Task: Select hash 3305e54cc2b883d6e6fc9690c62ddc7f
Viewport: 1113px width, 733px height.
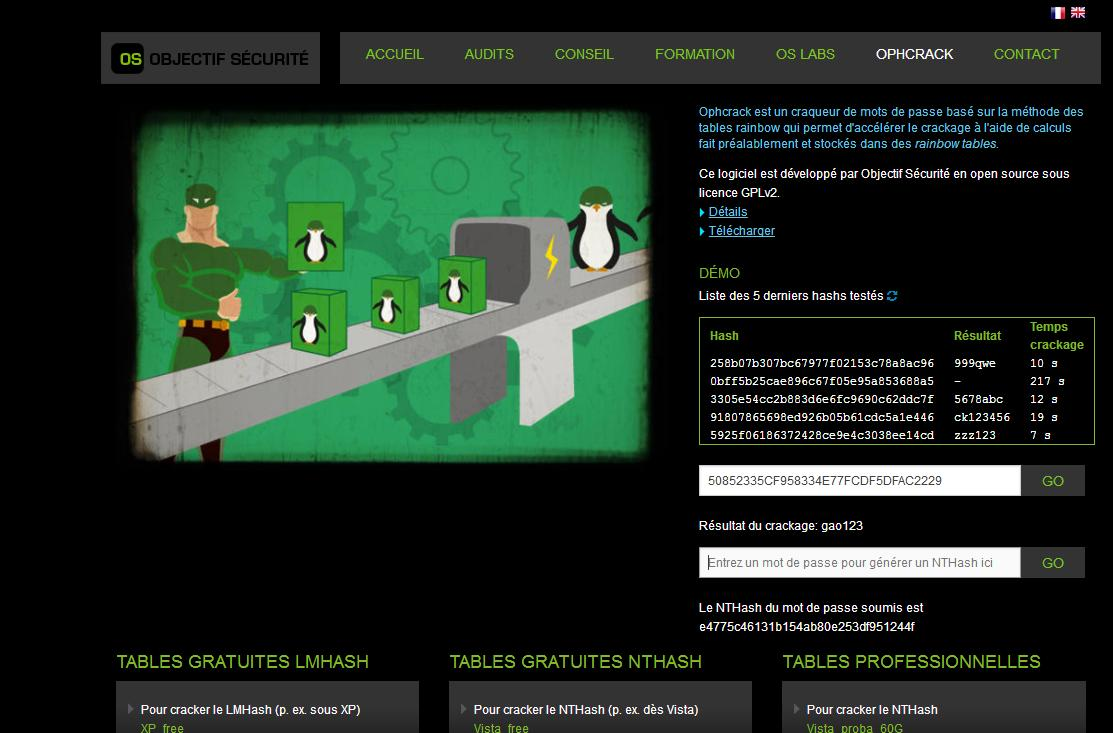Action: point(822,399)
